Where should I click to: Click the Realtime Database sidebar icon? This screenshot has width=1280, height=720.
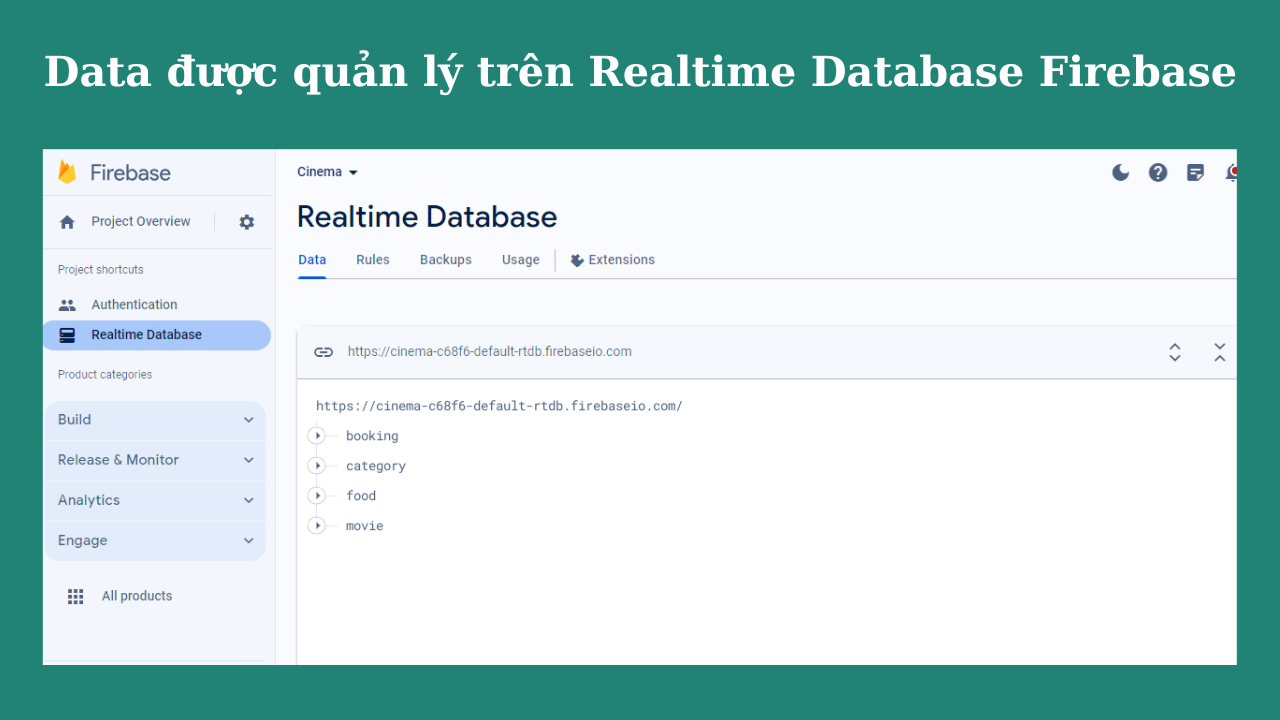(x=67, y=335)
